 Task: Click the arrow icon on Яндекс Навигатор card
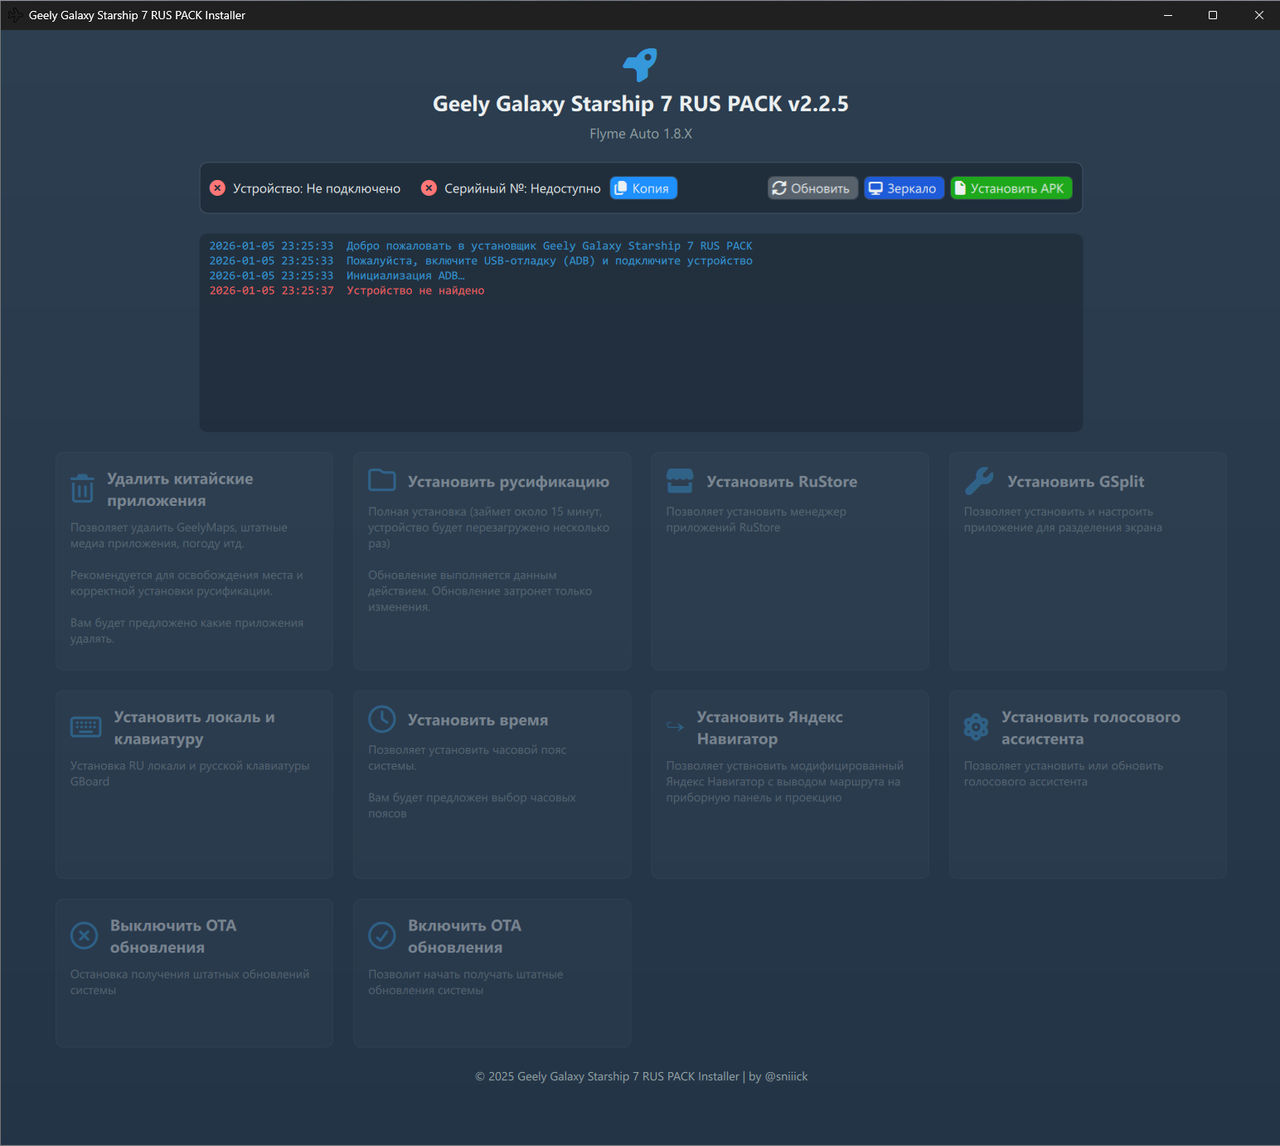(x=675, y=727)
